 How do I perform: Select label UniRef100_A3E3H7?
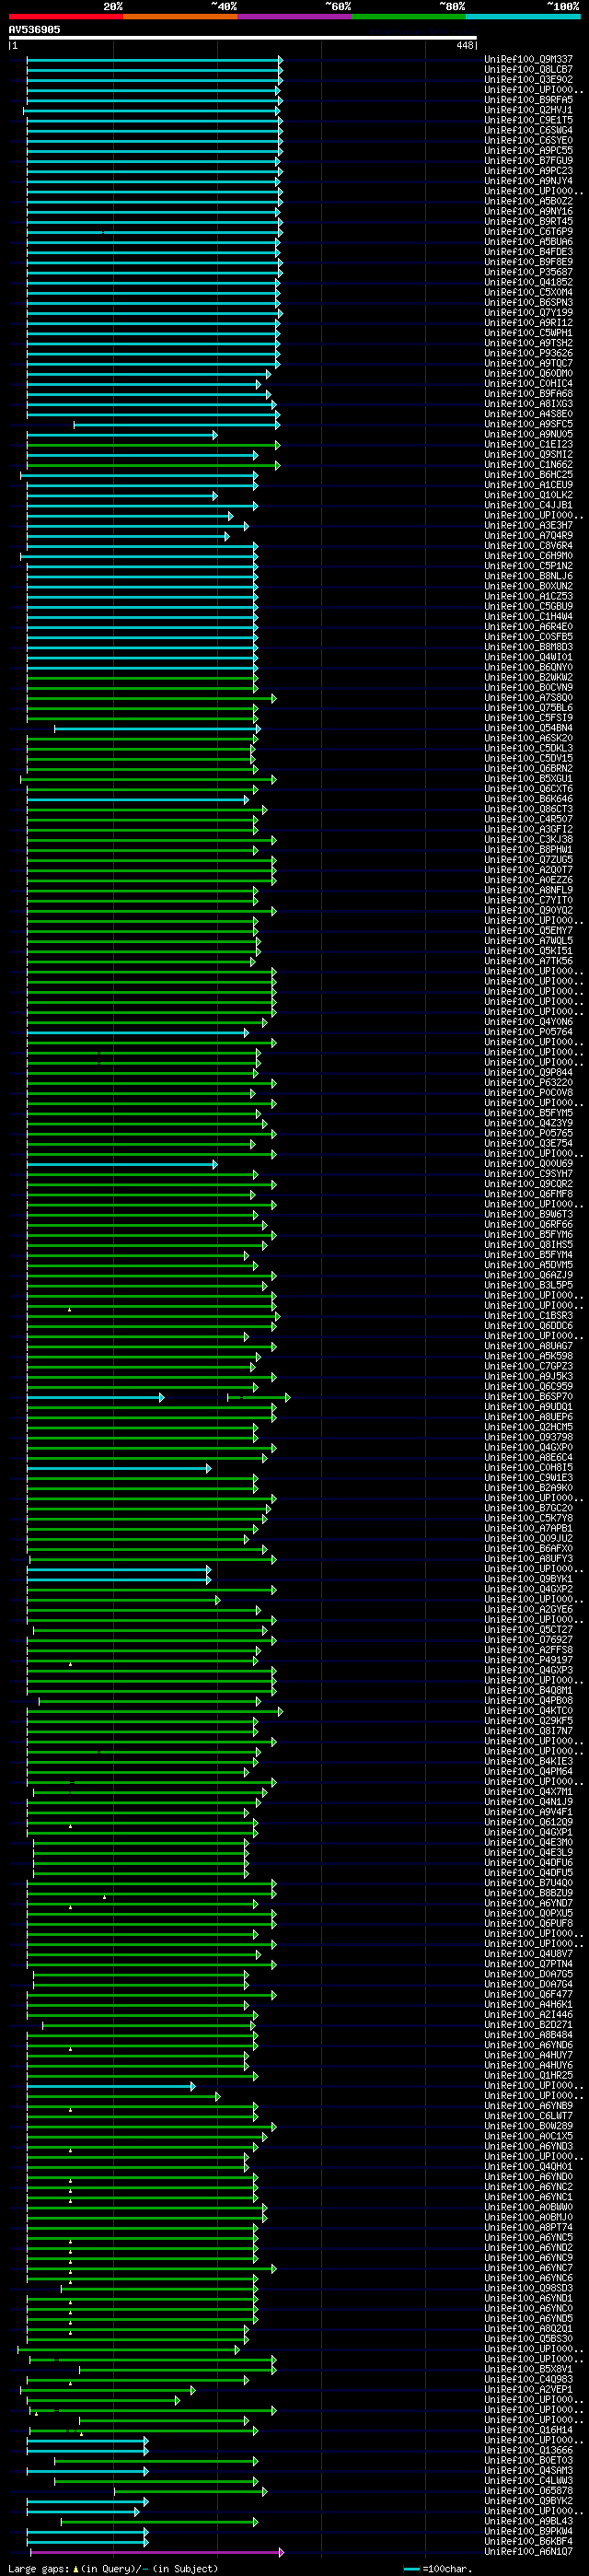click(529, 525)
